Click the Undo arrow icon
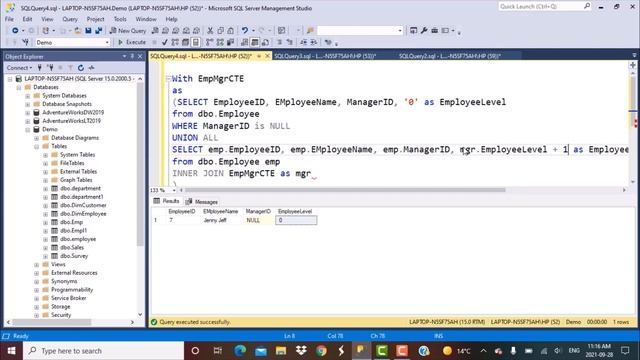Image resolution: width=640 pixels, height=360 pixels. coord(244,31)
